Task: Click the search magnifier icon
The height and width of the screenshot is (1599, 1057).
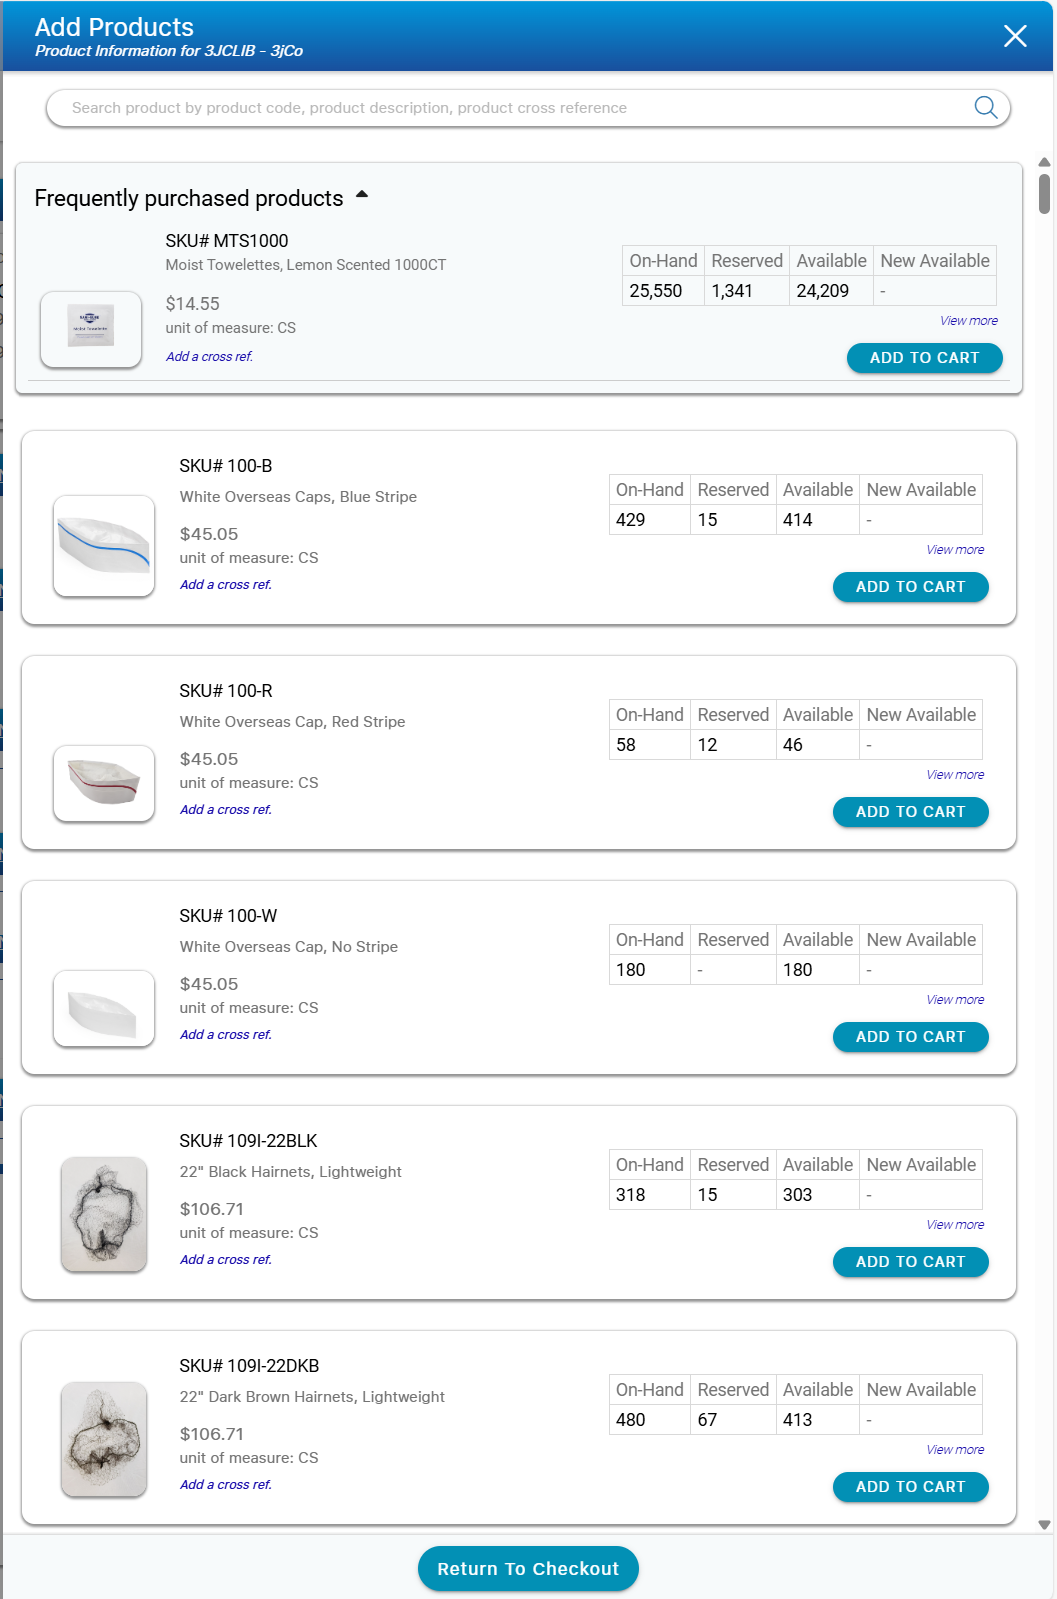Action: [985, 107]
